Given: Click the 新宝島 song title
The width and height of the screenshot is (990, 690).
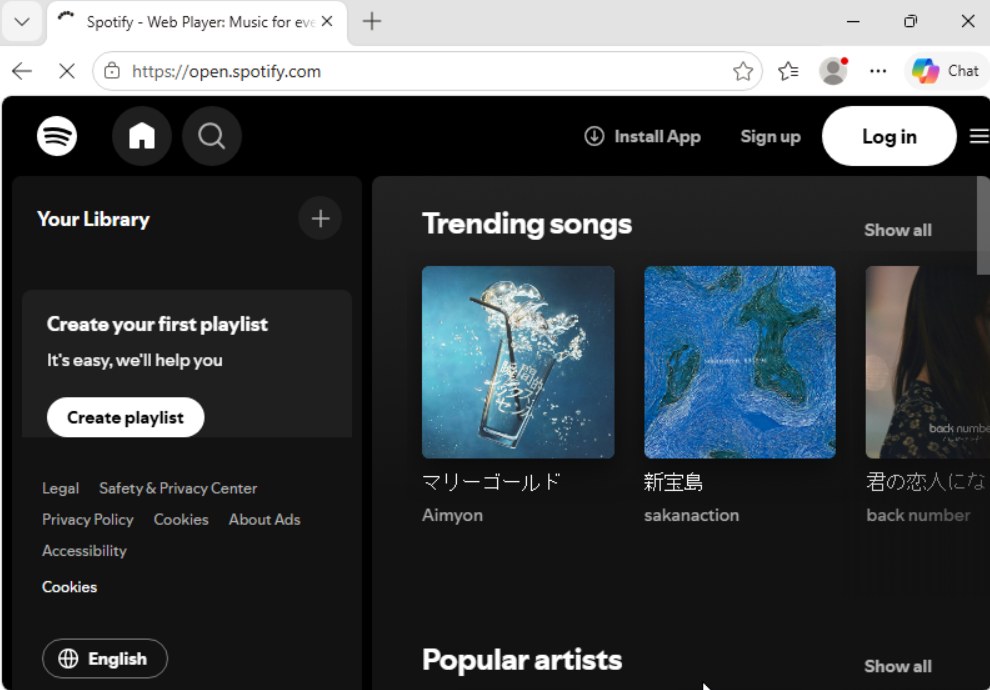Looking at the screenshot, I should click(673, 482).
